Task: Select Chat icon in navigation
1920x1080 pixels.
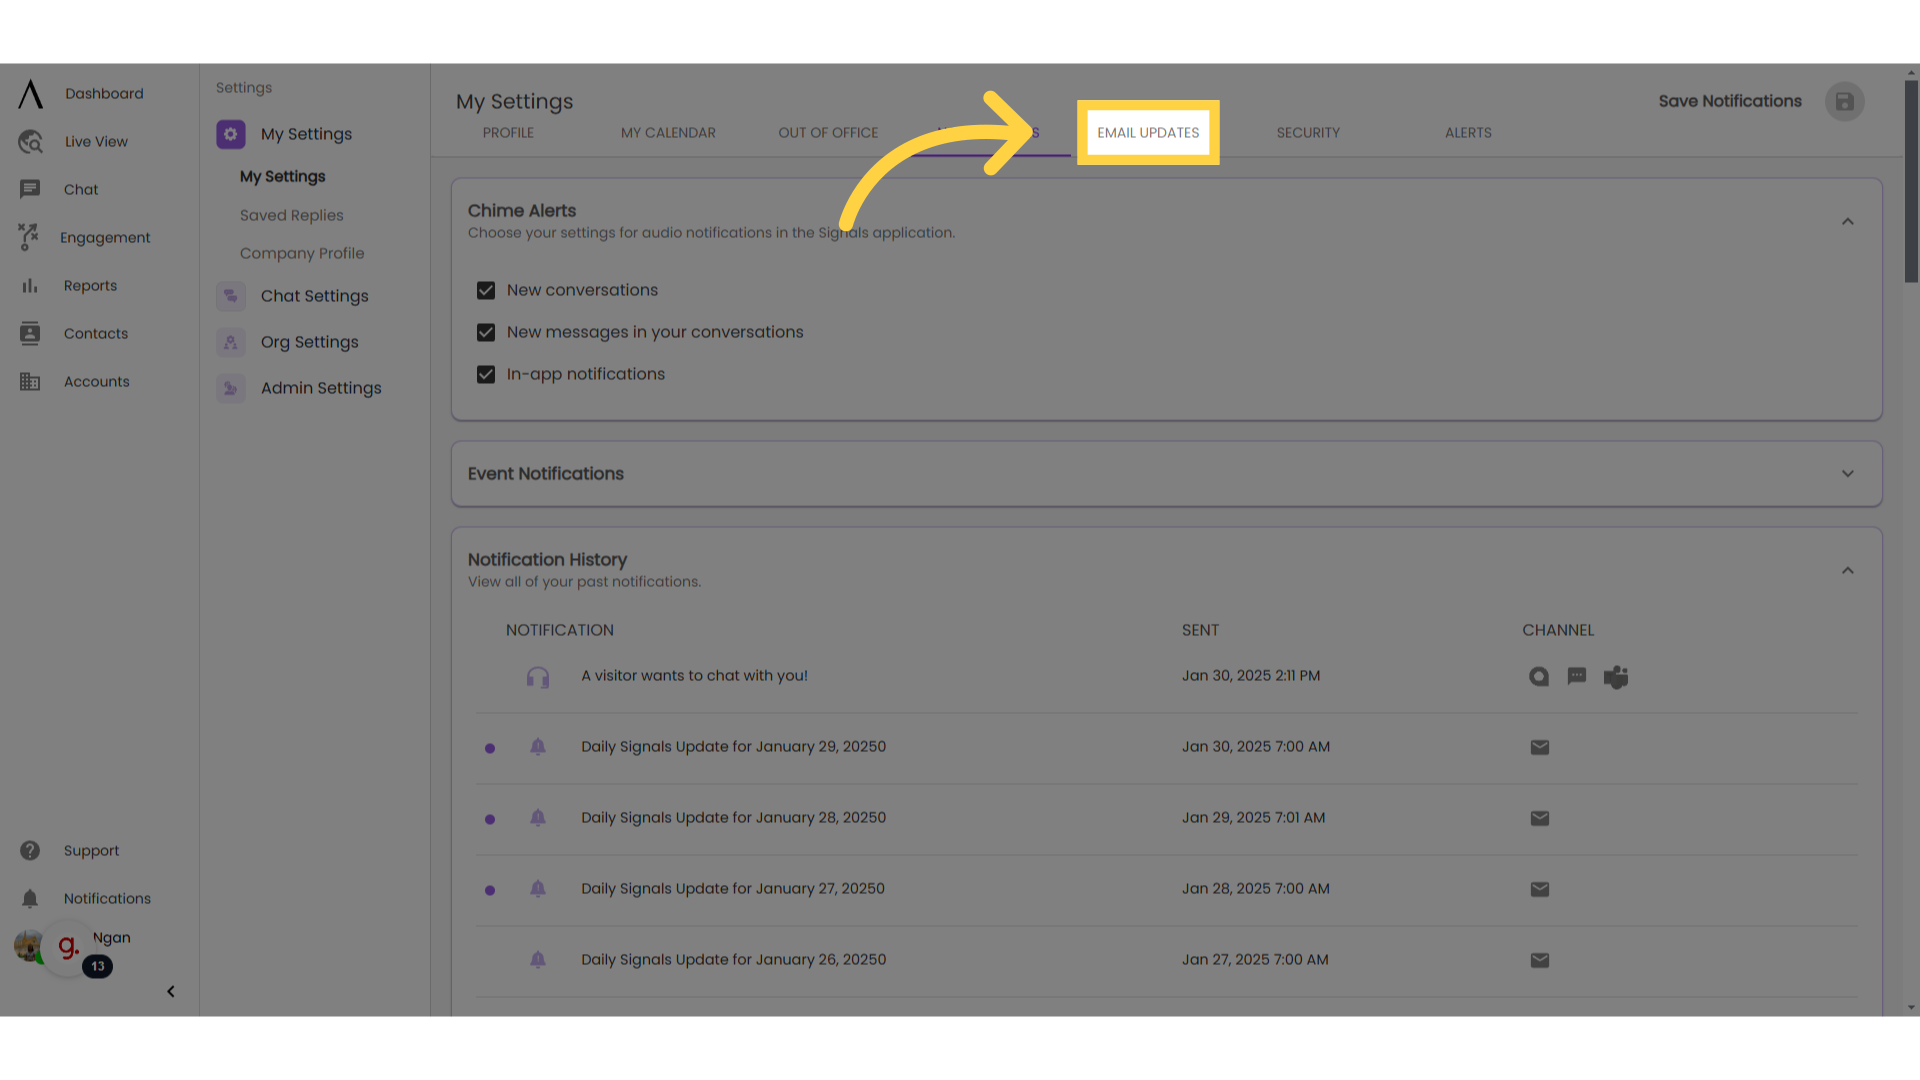Action: [x=29, y=189]
